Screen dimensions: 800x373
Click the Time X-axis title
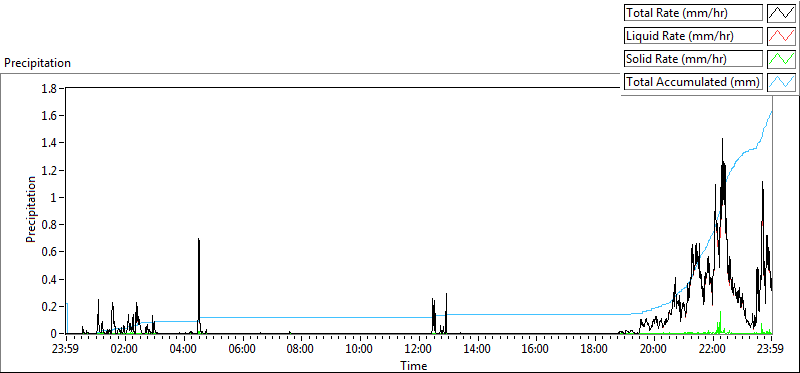413,365
